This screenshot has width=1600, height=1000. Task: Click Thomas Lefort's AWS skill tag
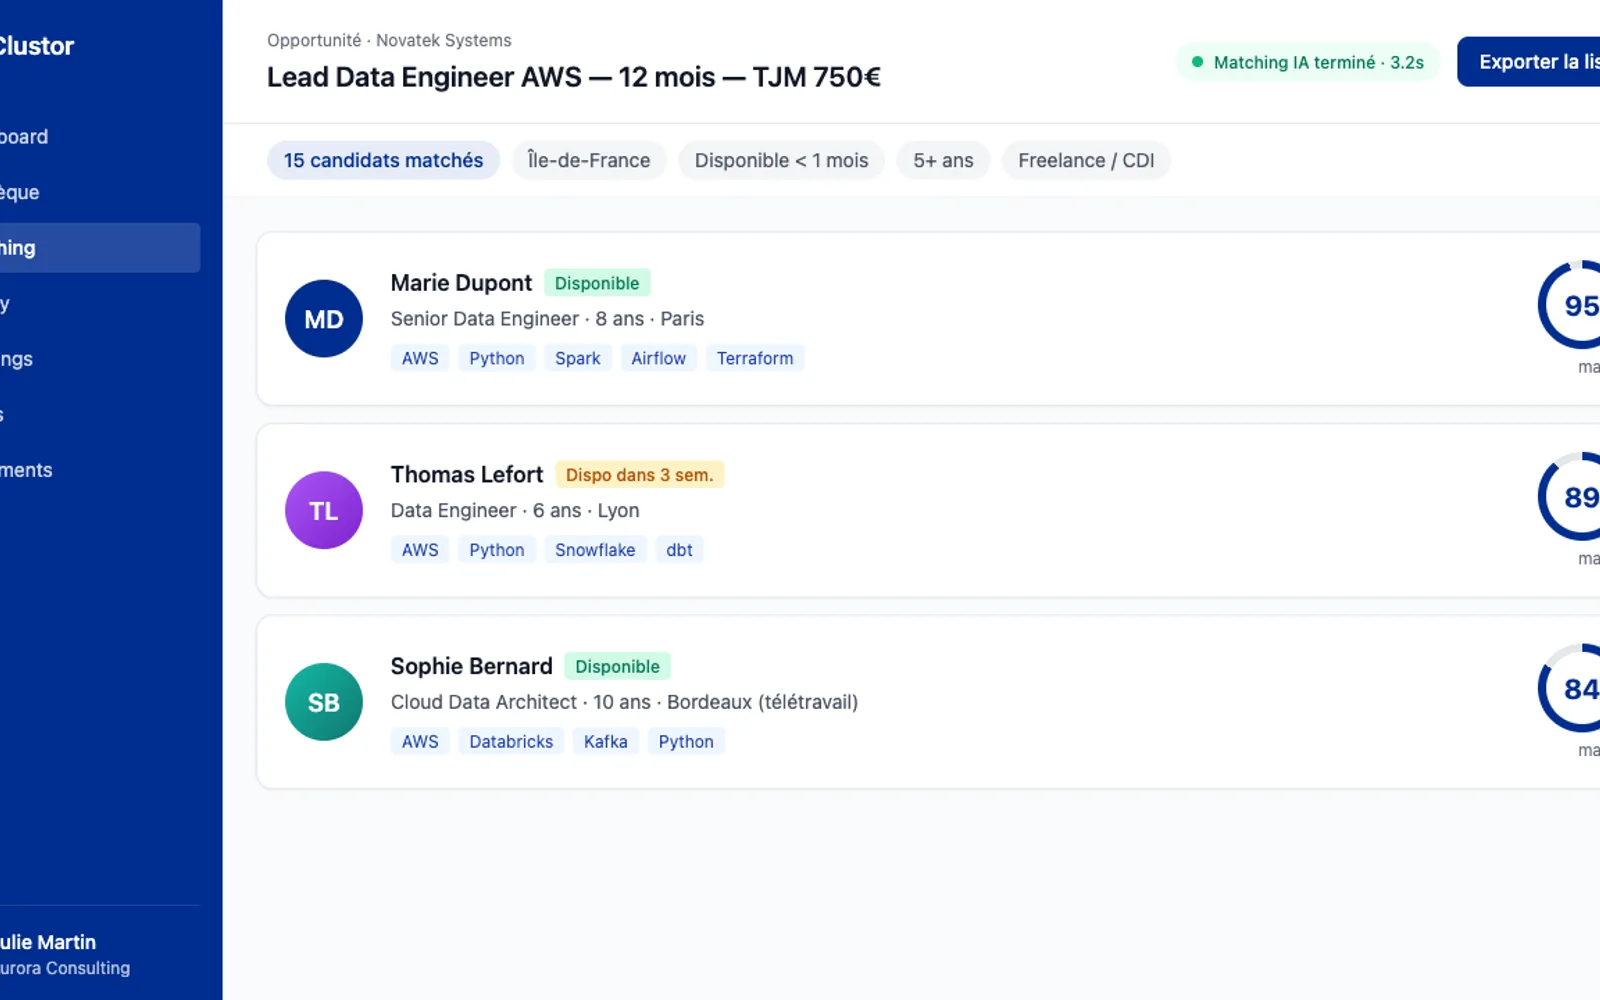(420, 550)
